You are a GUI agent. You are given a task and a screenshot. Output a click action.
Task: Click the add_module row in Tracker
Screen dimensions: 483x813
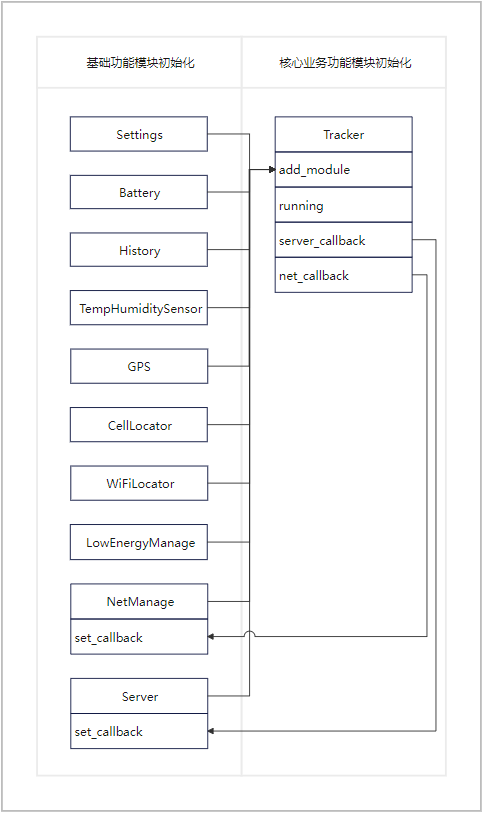pos(344,170)
